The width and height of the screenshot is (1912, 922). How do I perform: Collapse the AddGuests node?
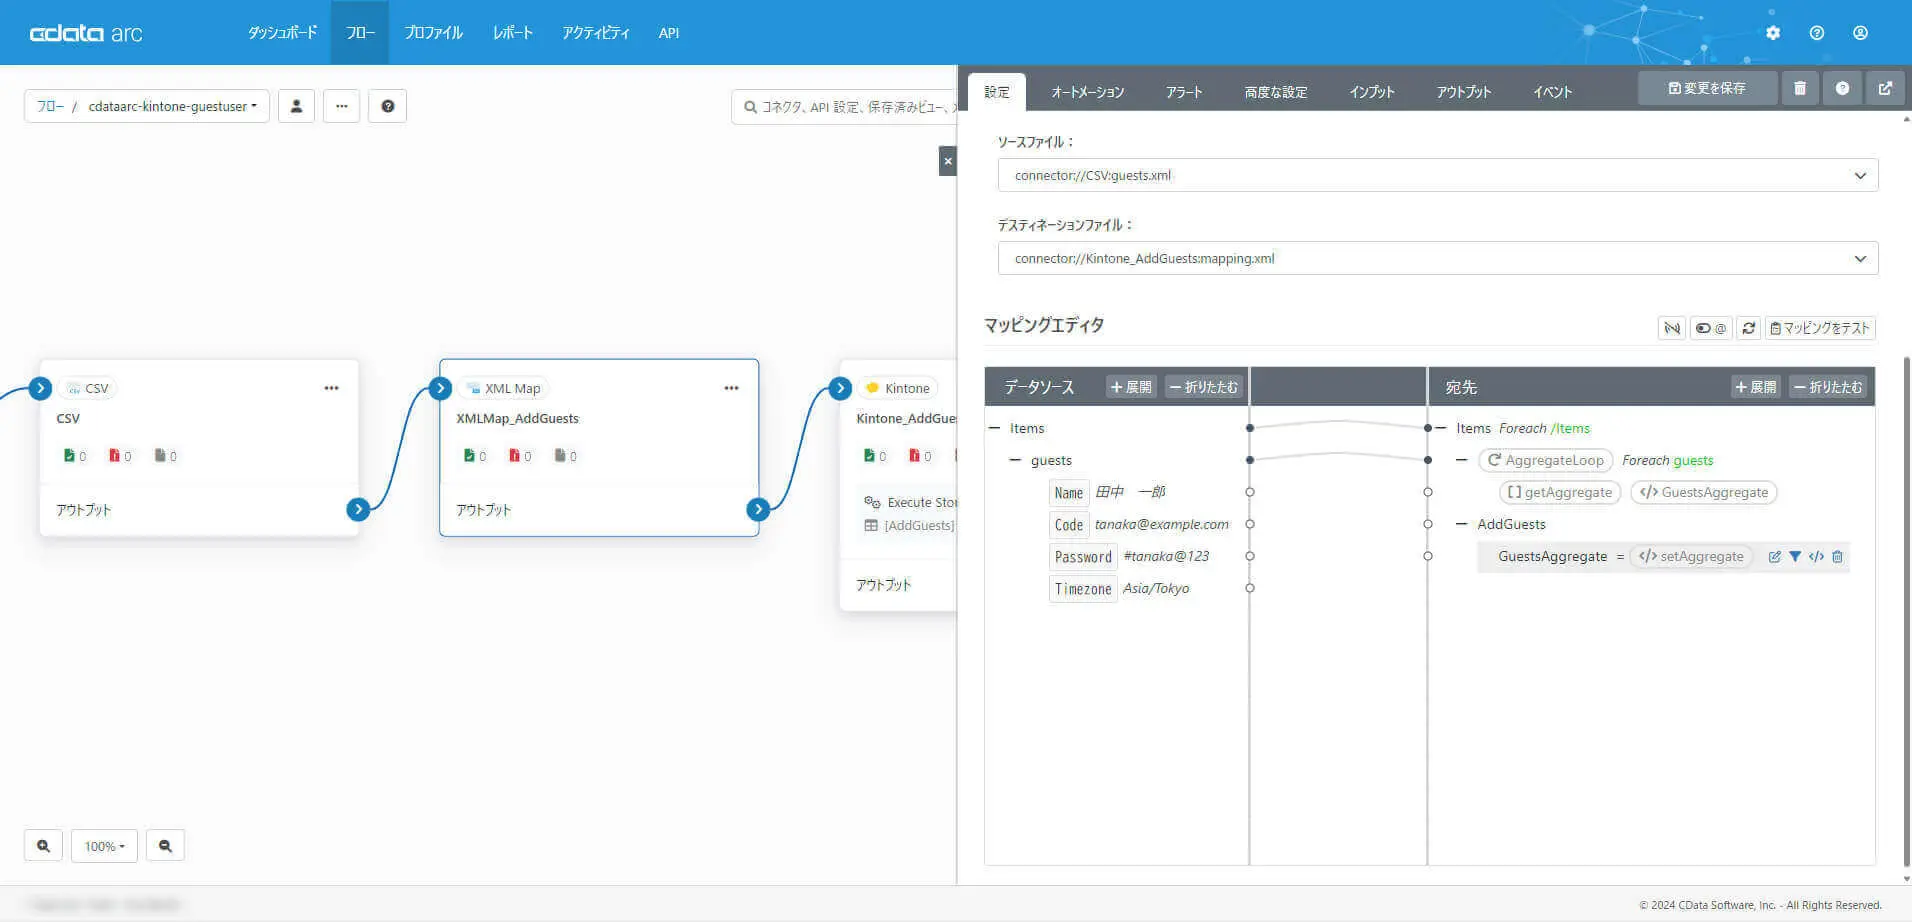pyautogui.click(x=1462, y=524)
